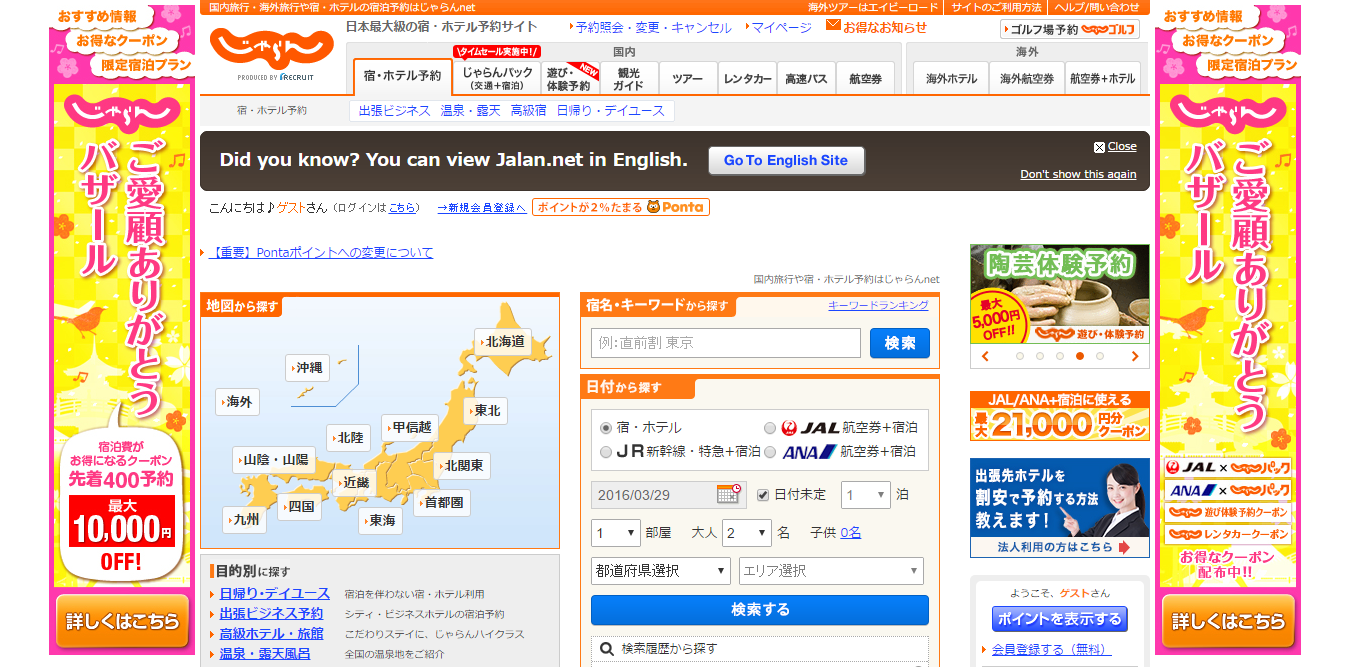This screenshot has height=667, width=1349.
Task: Open the 大人 adults count dropdown
Action: coord(747,533)
